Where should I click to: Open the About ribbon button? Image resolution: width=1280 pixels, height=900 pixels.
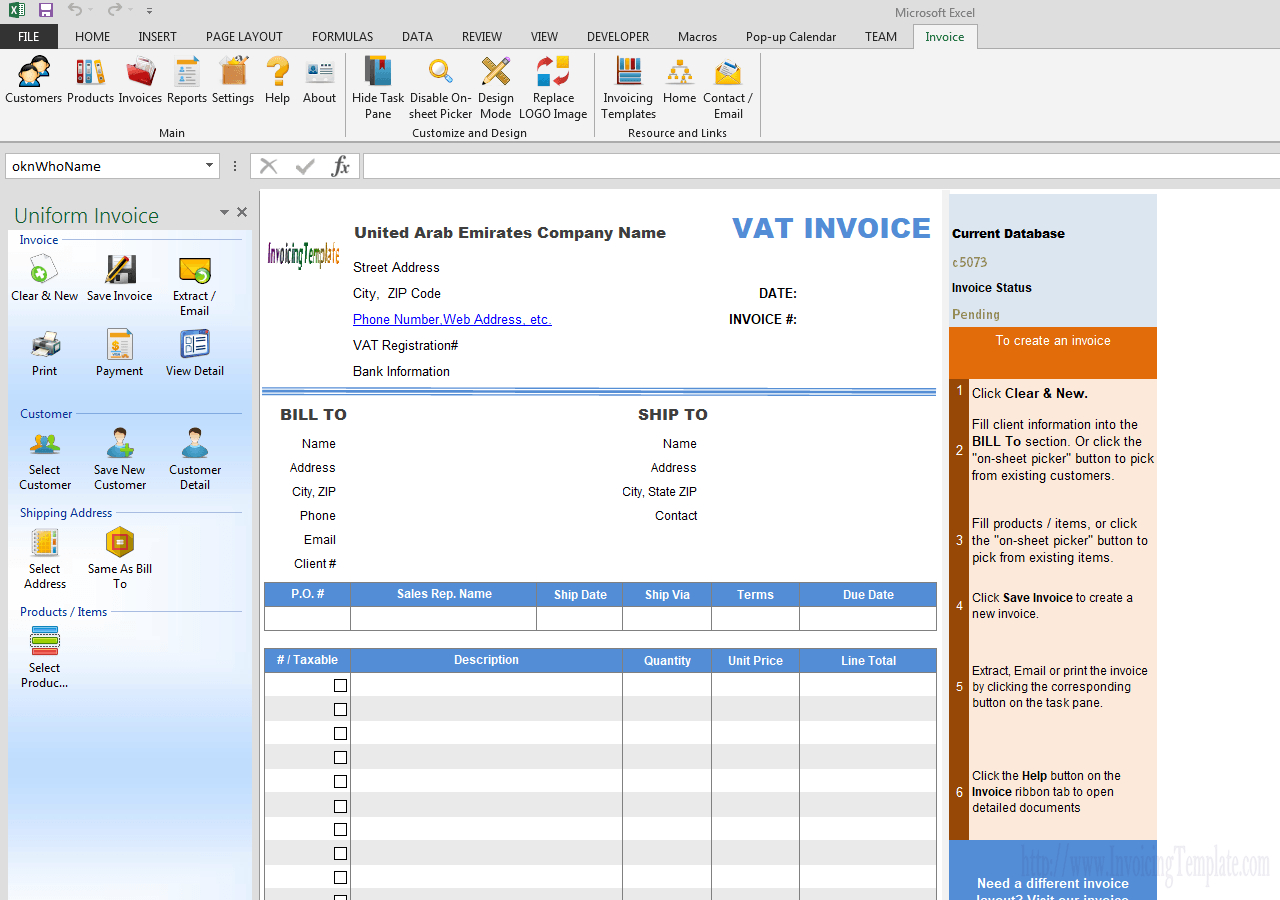[320, 80]
